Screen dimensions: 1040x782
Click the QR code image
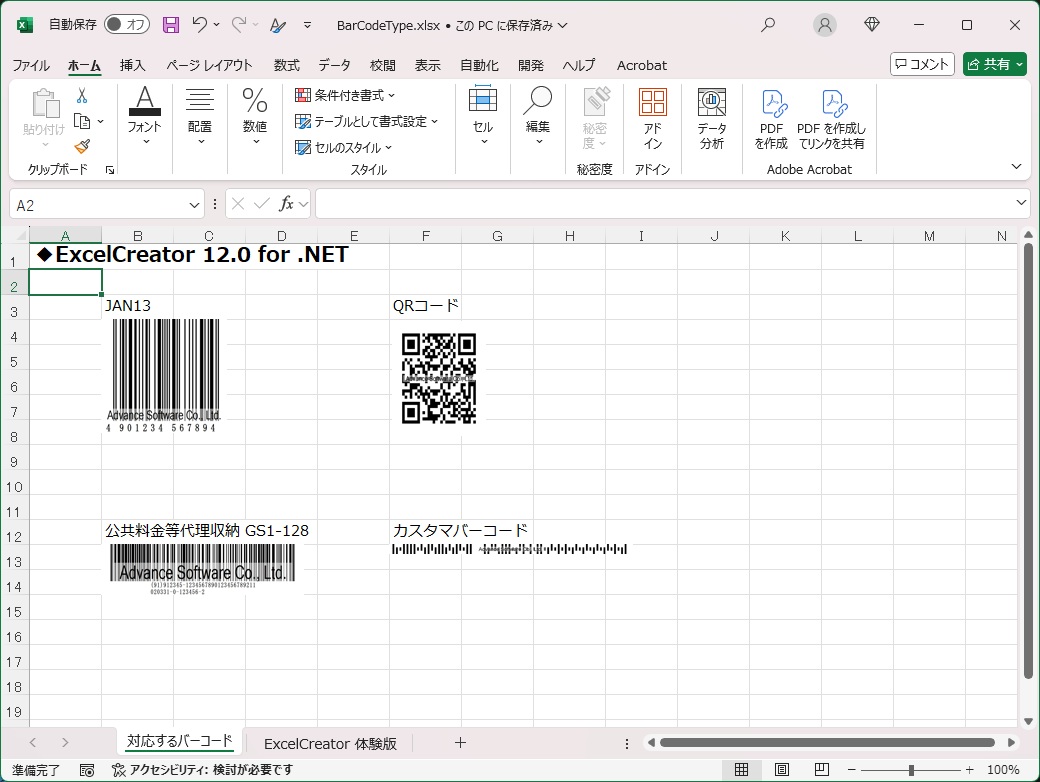439,378
